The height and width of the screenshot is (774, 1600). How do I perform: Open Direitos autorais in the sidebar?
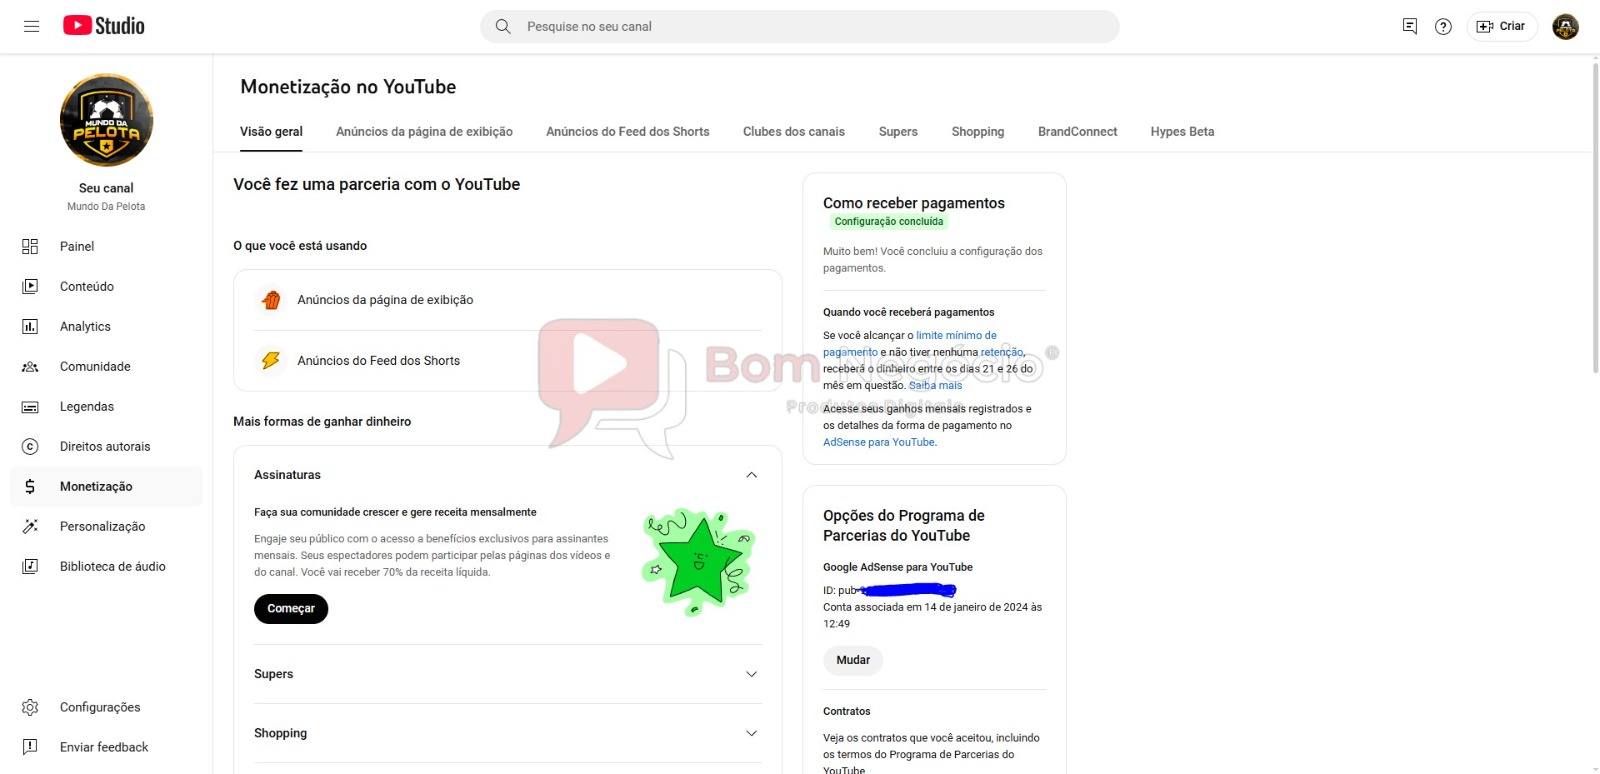[x=106, y=446]
